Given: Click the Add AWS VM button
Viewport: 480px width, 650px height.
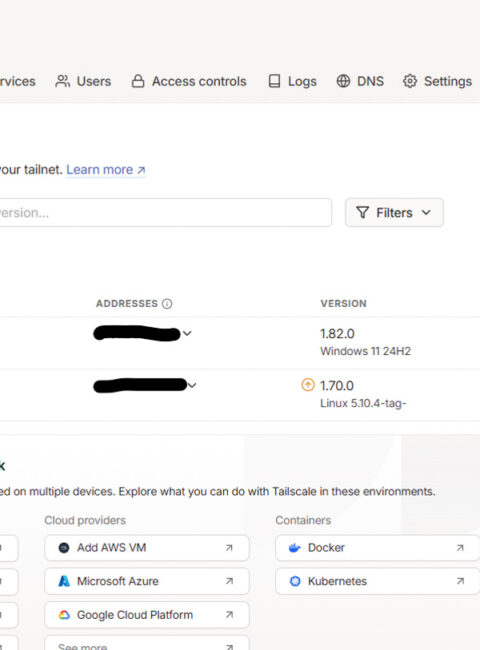Looking at the screenshot, I should pos(147,548).
